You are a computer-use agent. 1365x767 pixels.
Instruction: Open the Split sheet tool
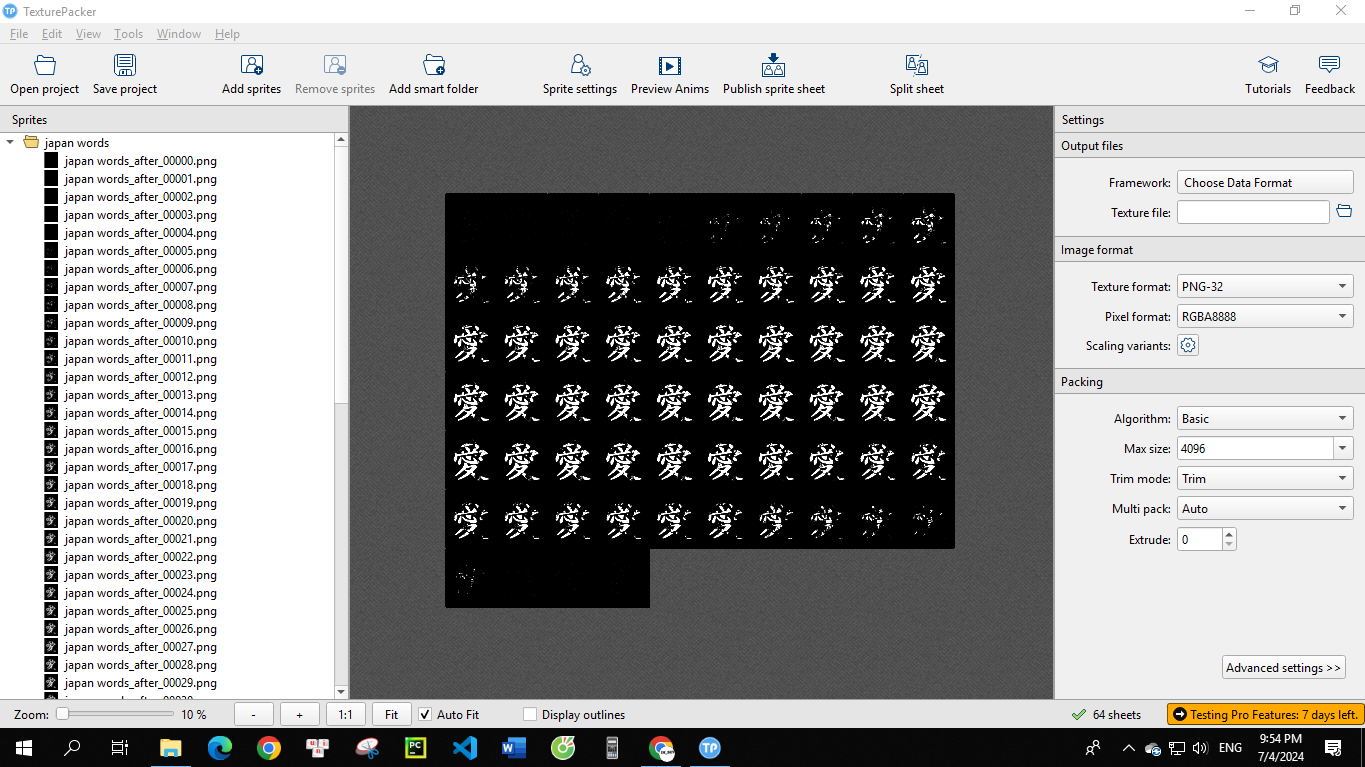pos(915,72)
